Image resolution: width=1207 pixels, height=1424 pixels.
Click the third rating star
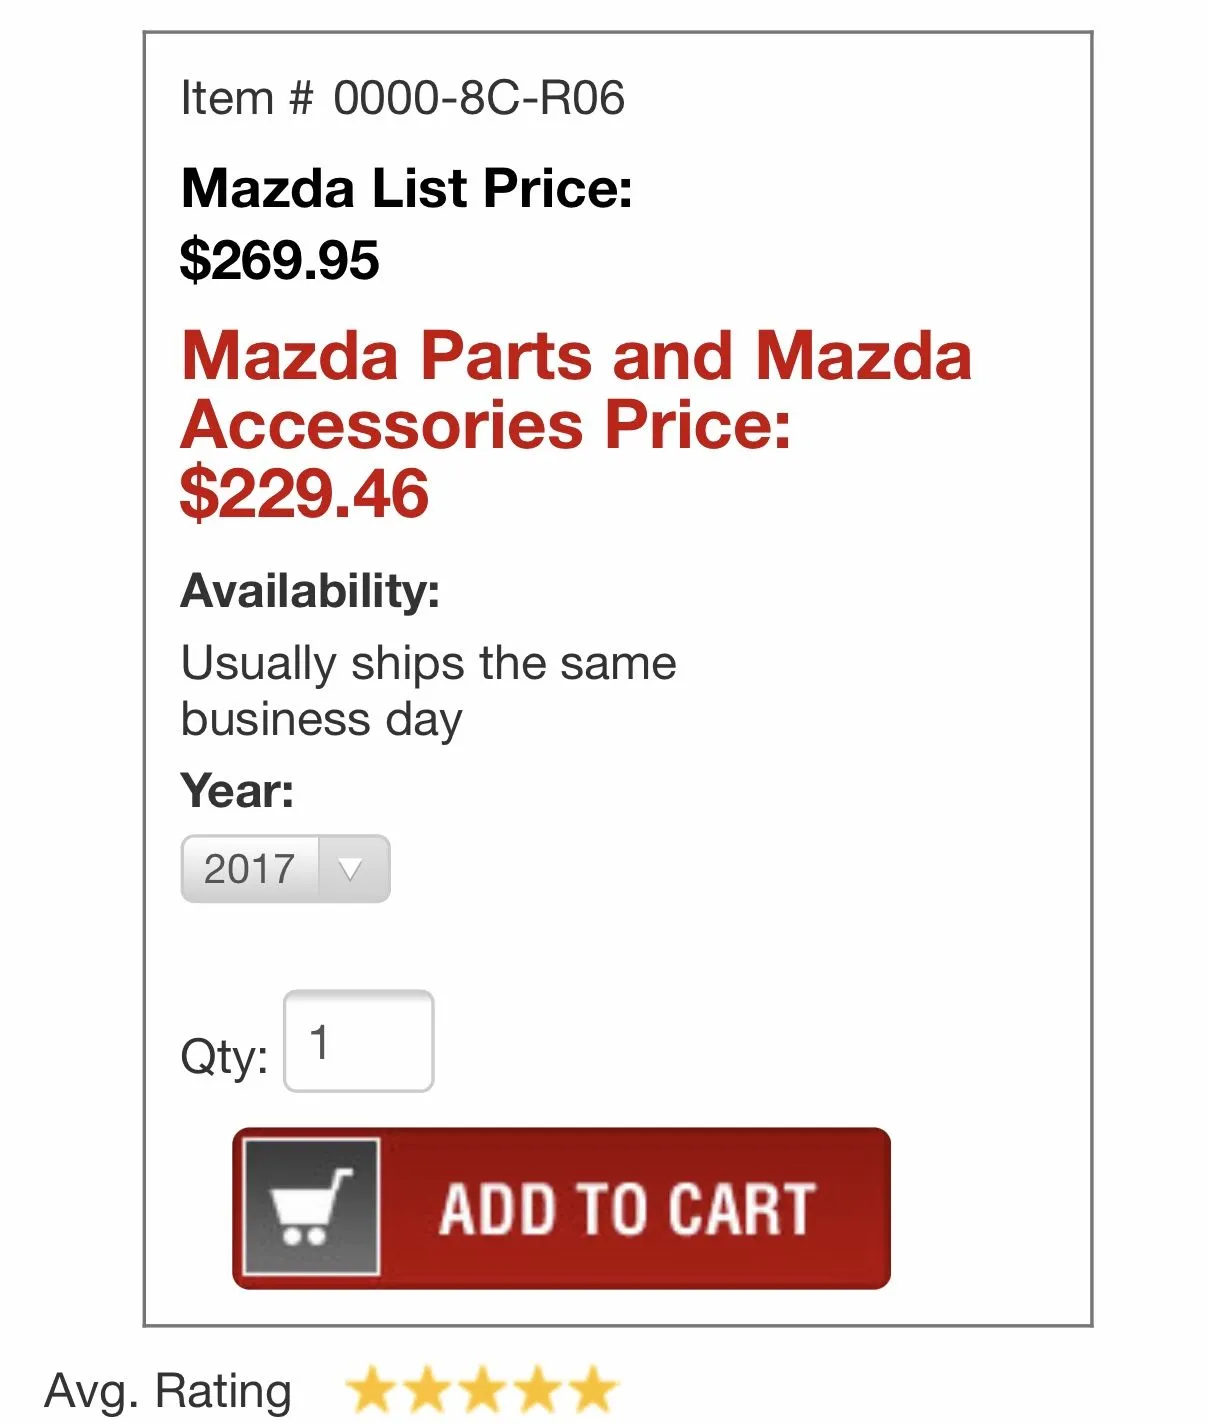click(483, 1390)
